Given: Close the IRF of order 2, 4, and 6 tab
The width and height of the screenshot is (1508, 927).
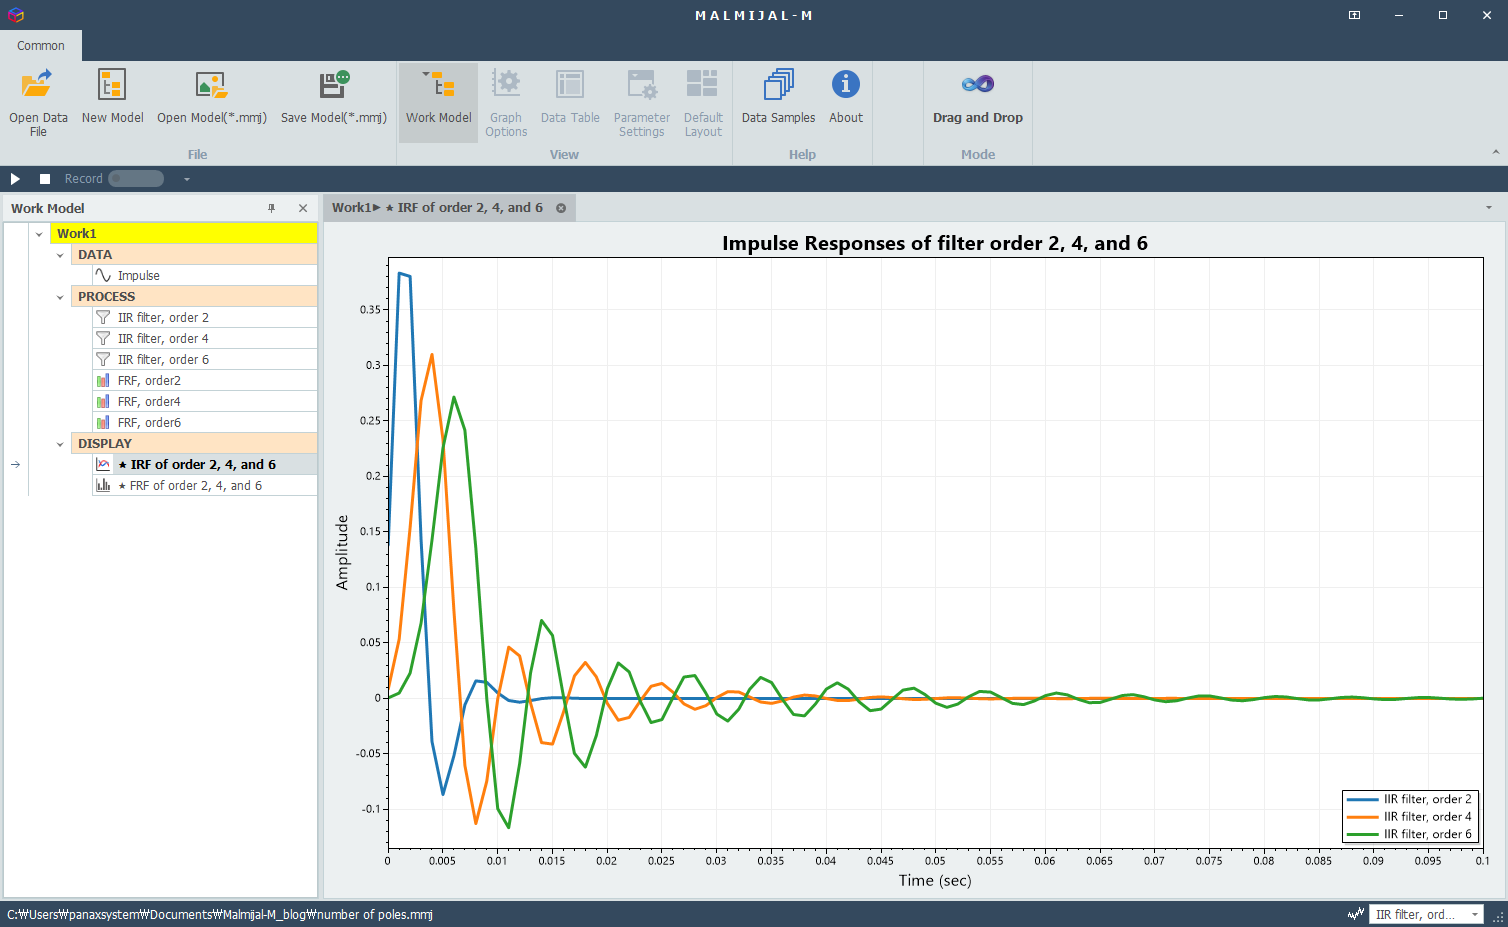Looking at the screenshot, I should (x=561, y=208).
